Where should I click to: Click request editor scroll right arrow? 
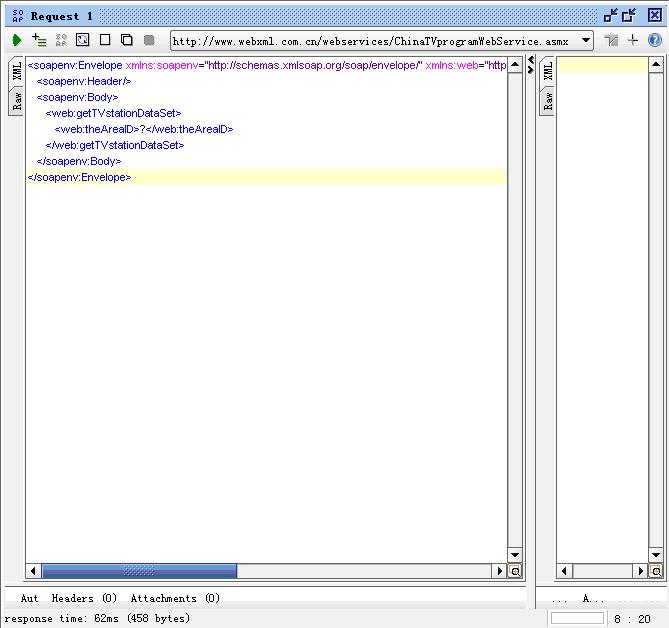499,571
